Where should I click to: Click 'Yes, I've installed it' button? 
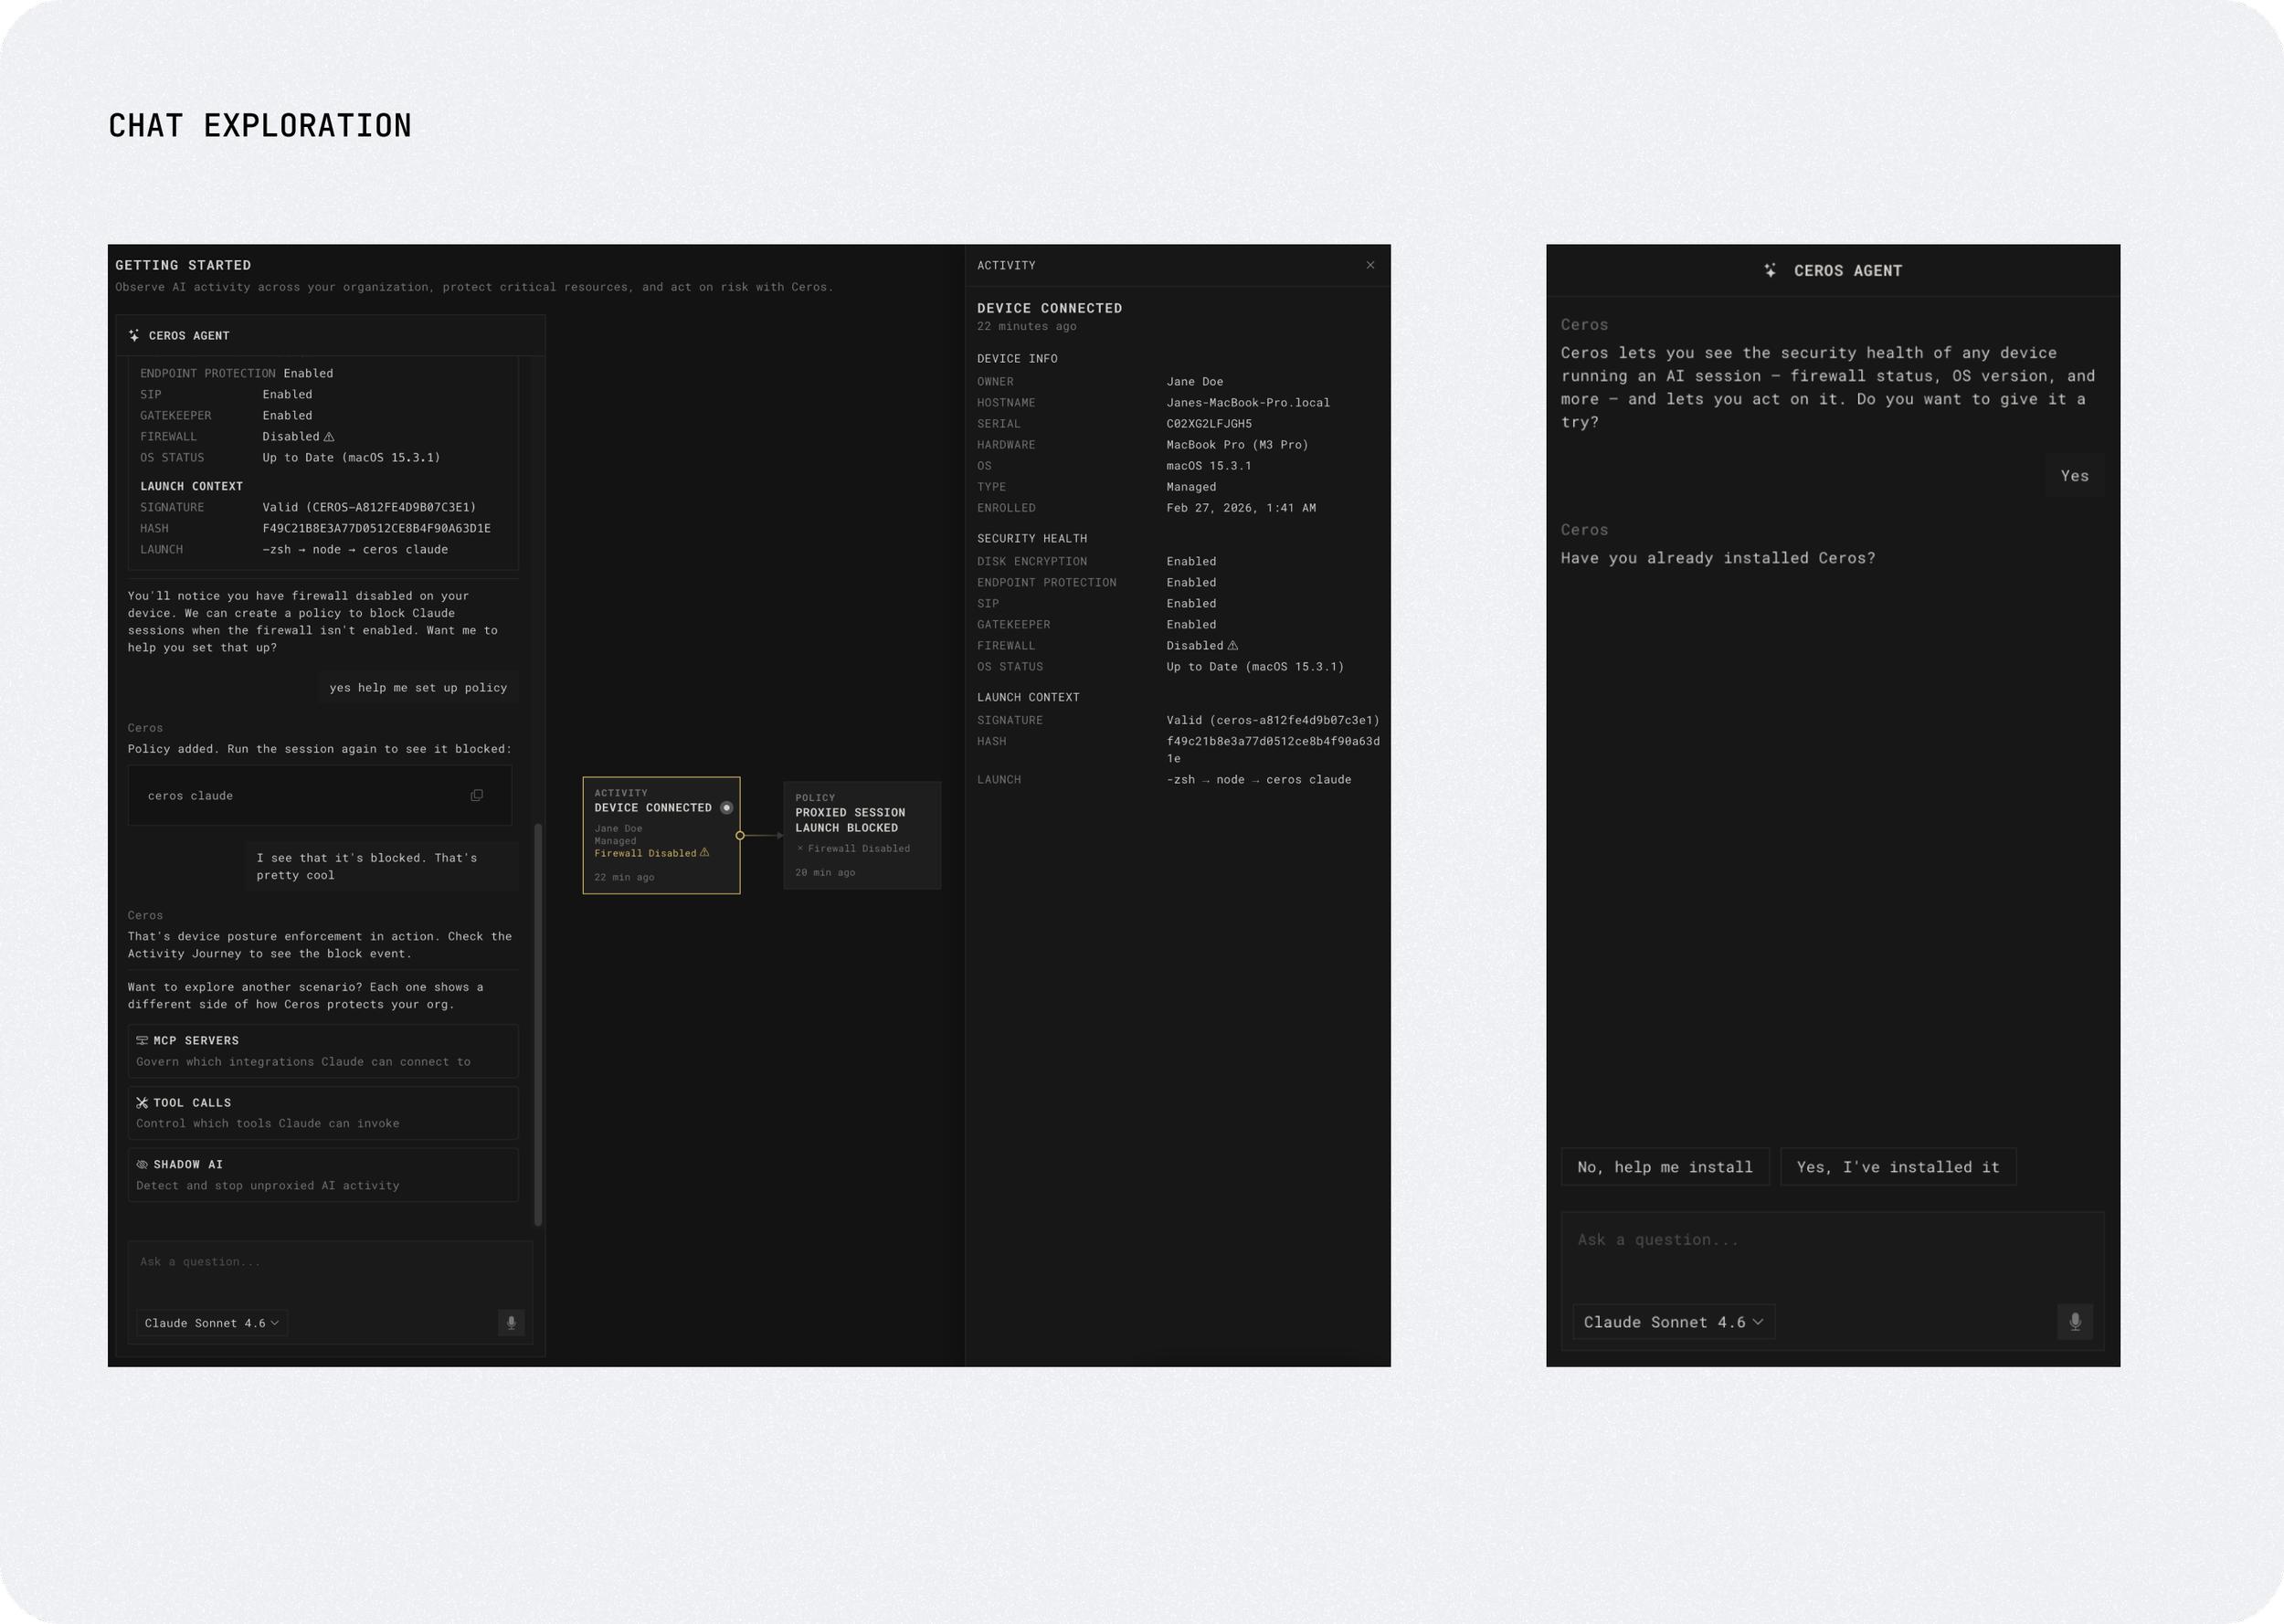1897,1167
